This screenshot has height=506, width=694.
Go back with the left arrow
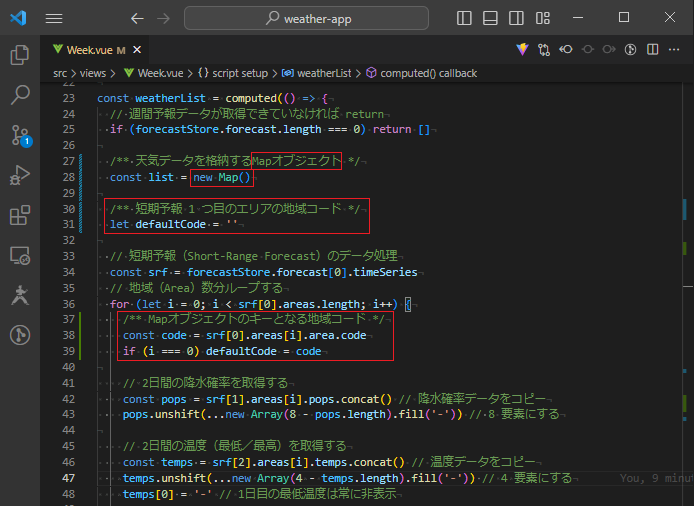(137, 18)
